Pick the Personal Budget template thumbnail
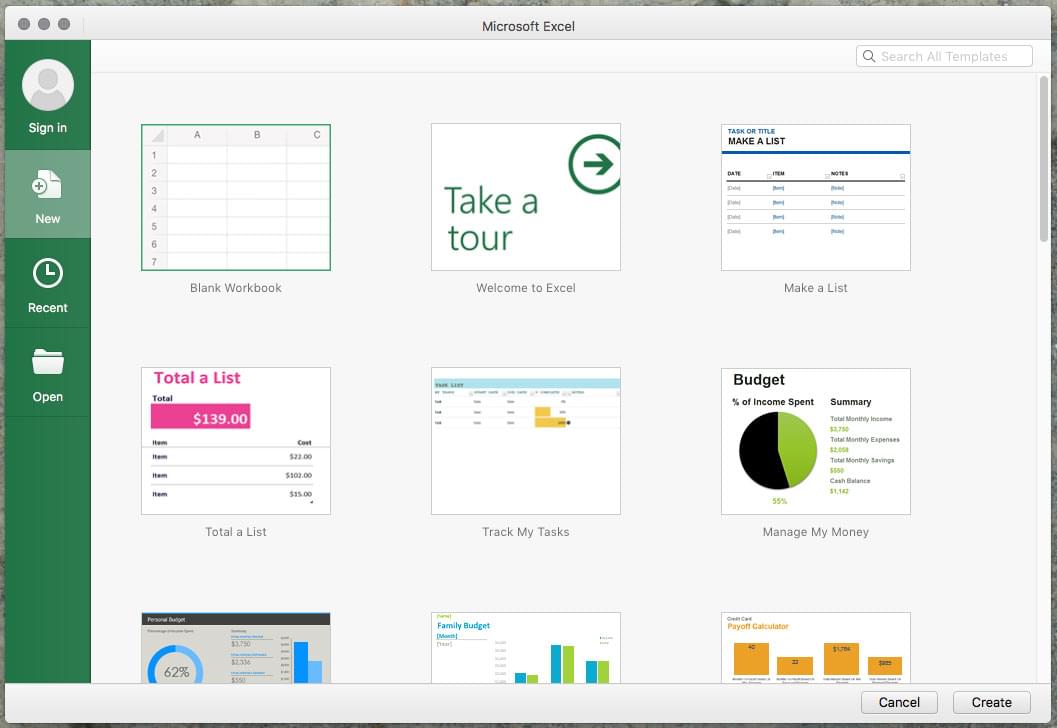 (x=236, y=648)
